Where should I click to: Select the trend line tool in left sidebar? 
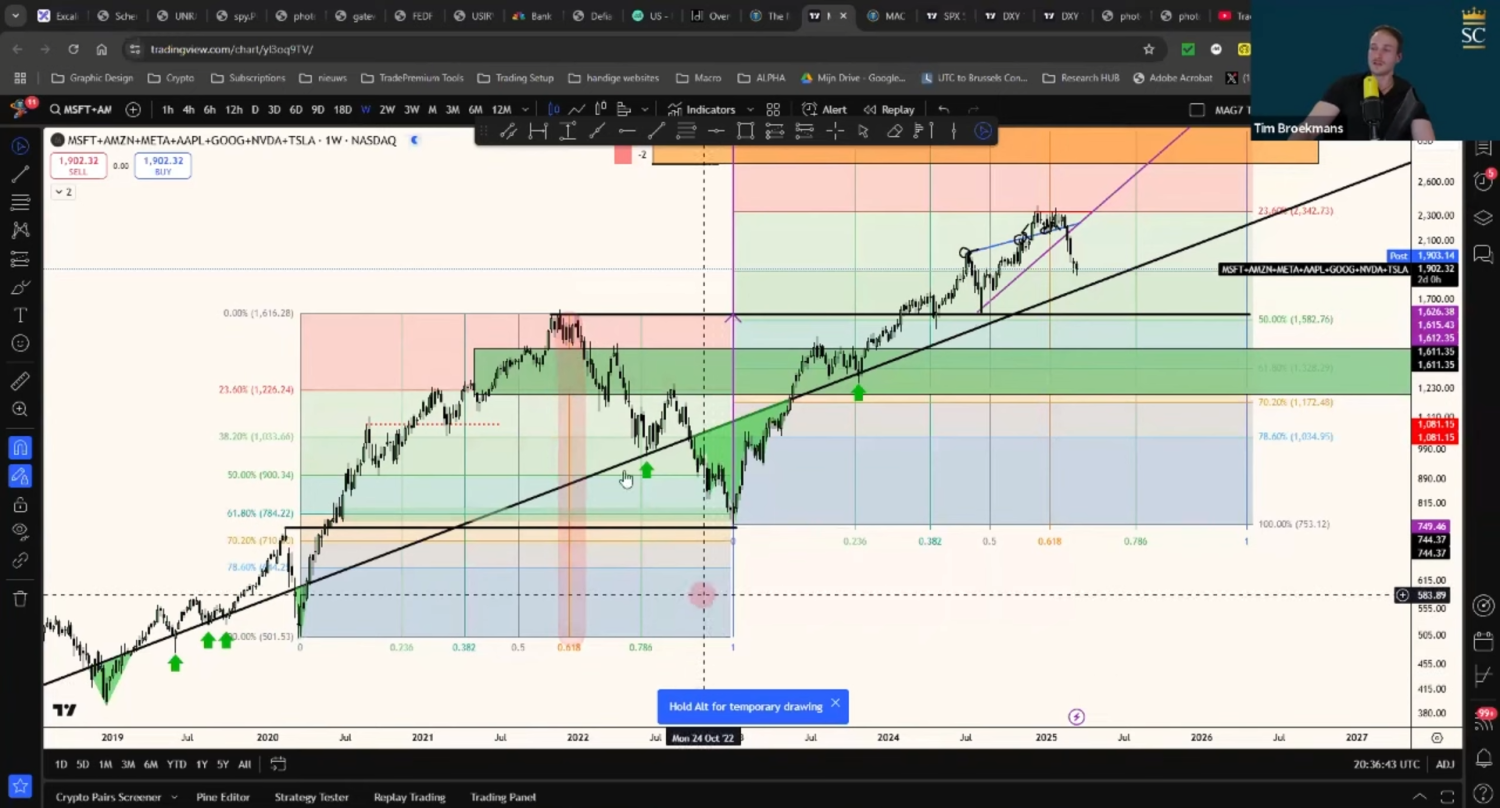click(19, 174)
